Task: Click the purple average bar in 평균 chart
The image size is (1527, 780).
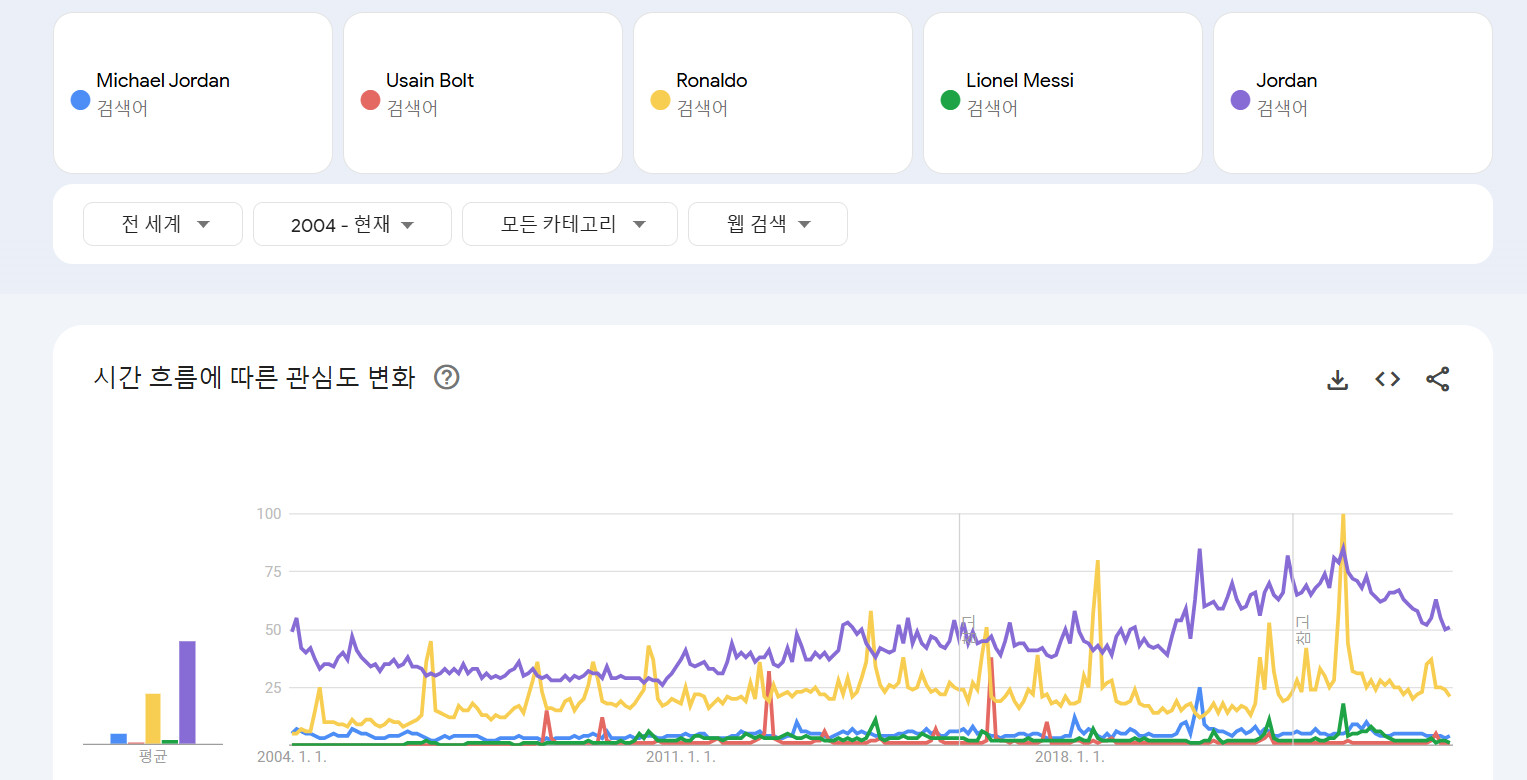Action: [187, 692]
